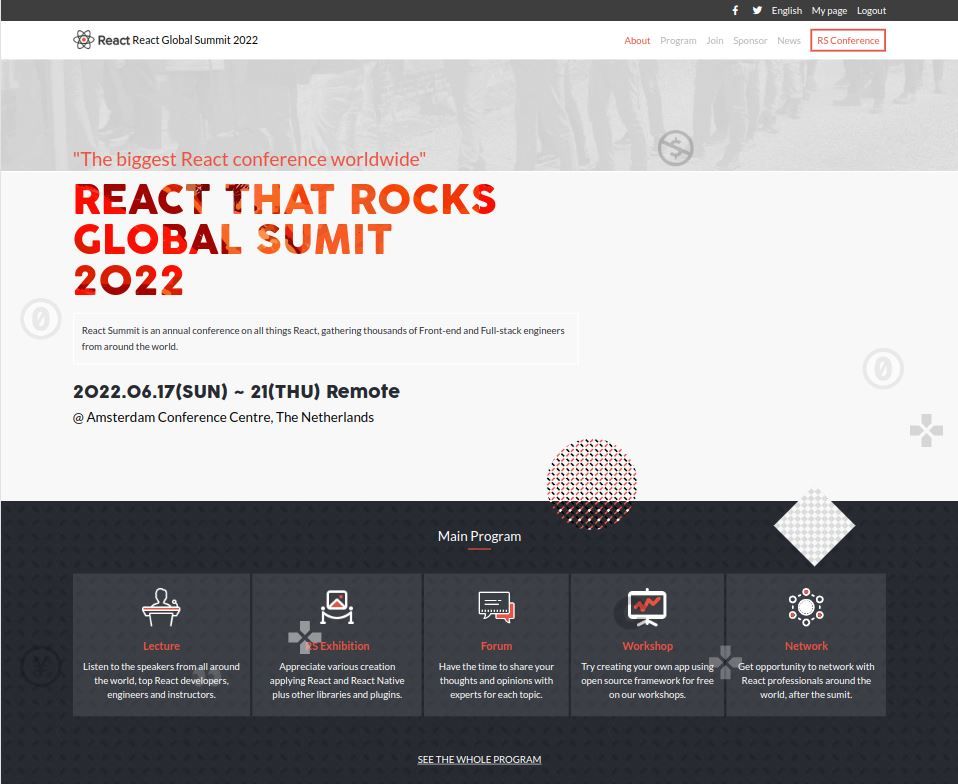Click React Global Summit 2022 site title
This screenshot has width=958, height=784.
point(195,40)
